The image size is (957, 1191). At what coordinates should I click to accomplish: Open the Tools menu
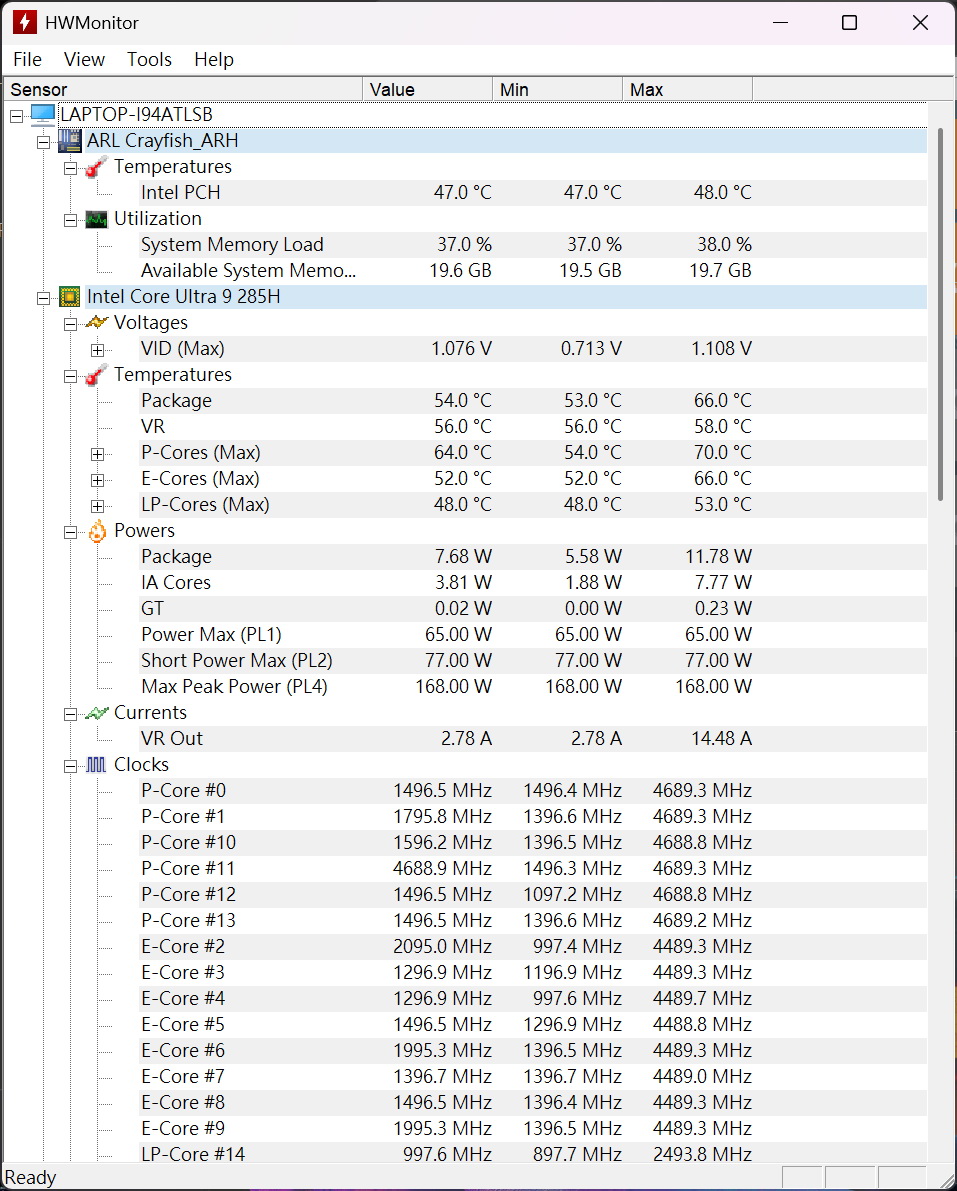click(149, 59)
